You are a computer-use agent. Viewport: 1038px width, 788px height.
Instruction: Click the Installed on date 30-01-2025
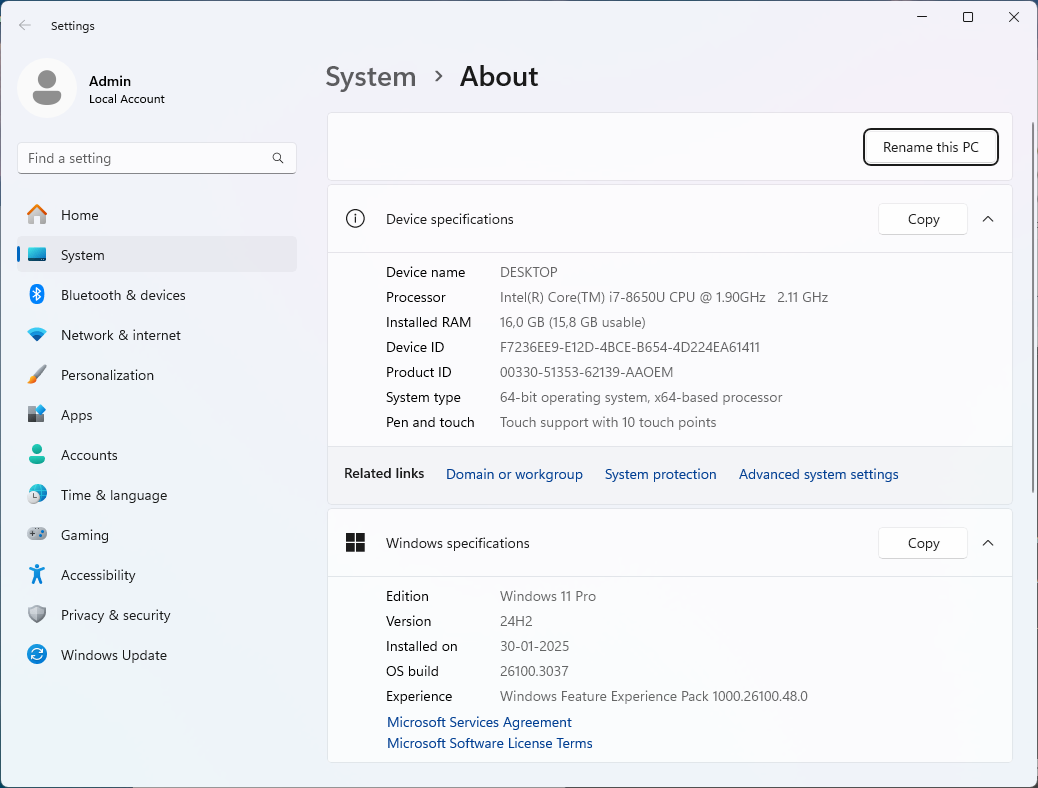point(534,646)
